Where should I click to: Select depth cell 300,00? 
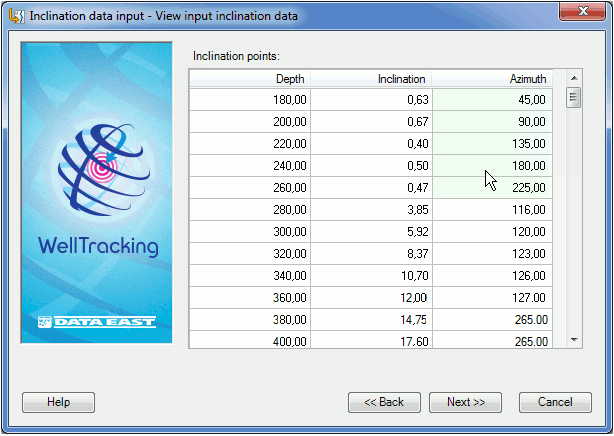tap(250, 231)
